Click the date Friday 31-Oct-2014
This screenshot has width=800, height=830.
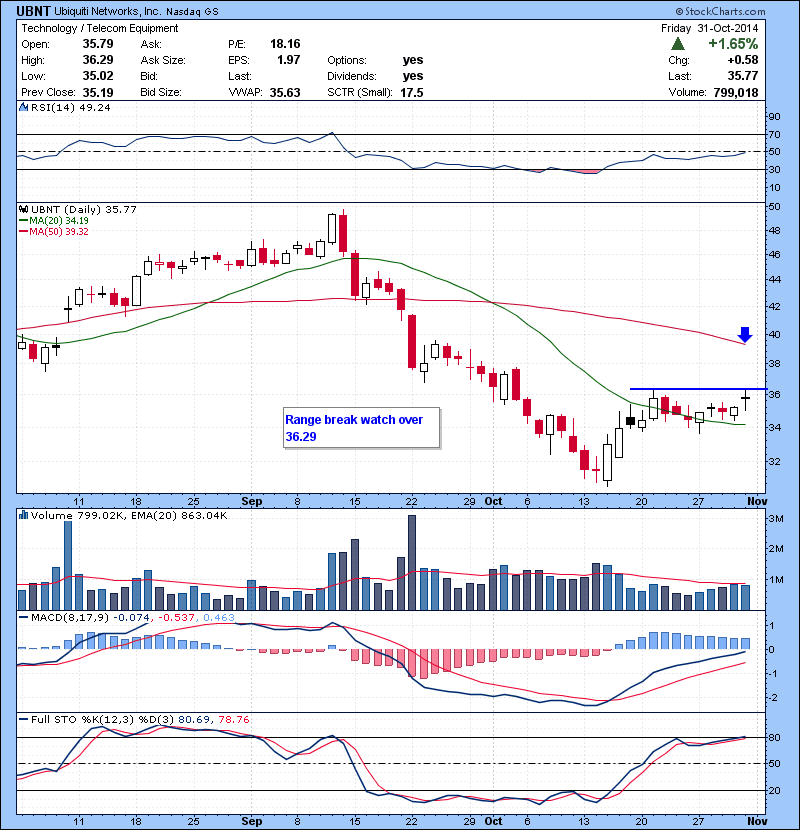tap(709, 29)
